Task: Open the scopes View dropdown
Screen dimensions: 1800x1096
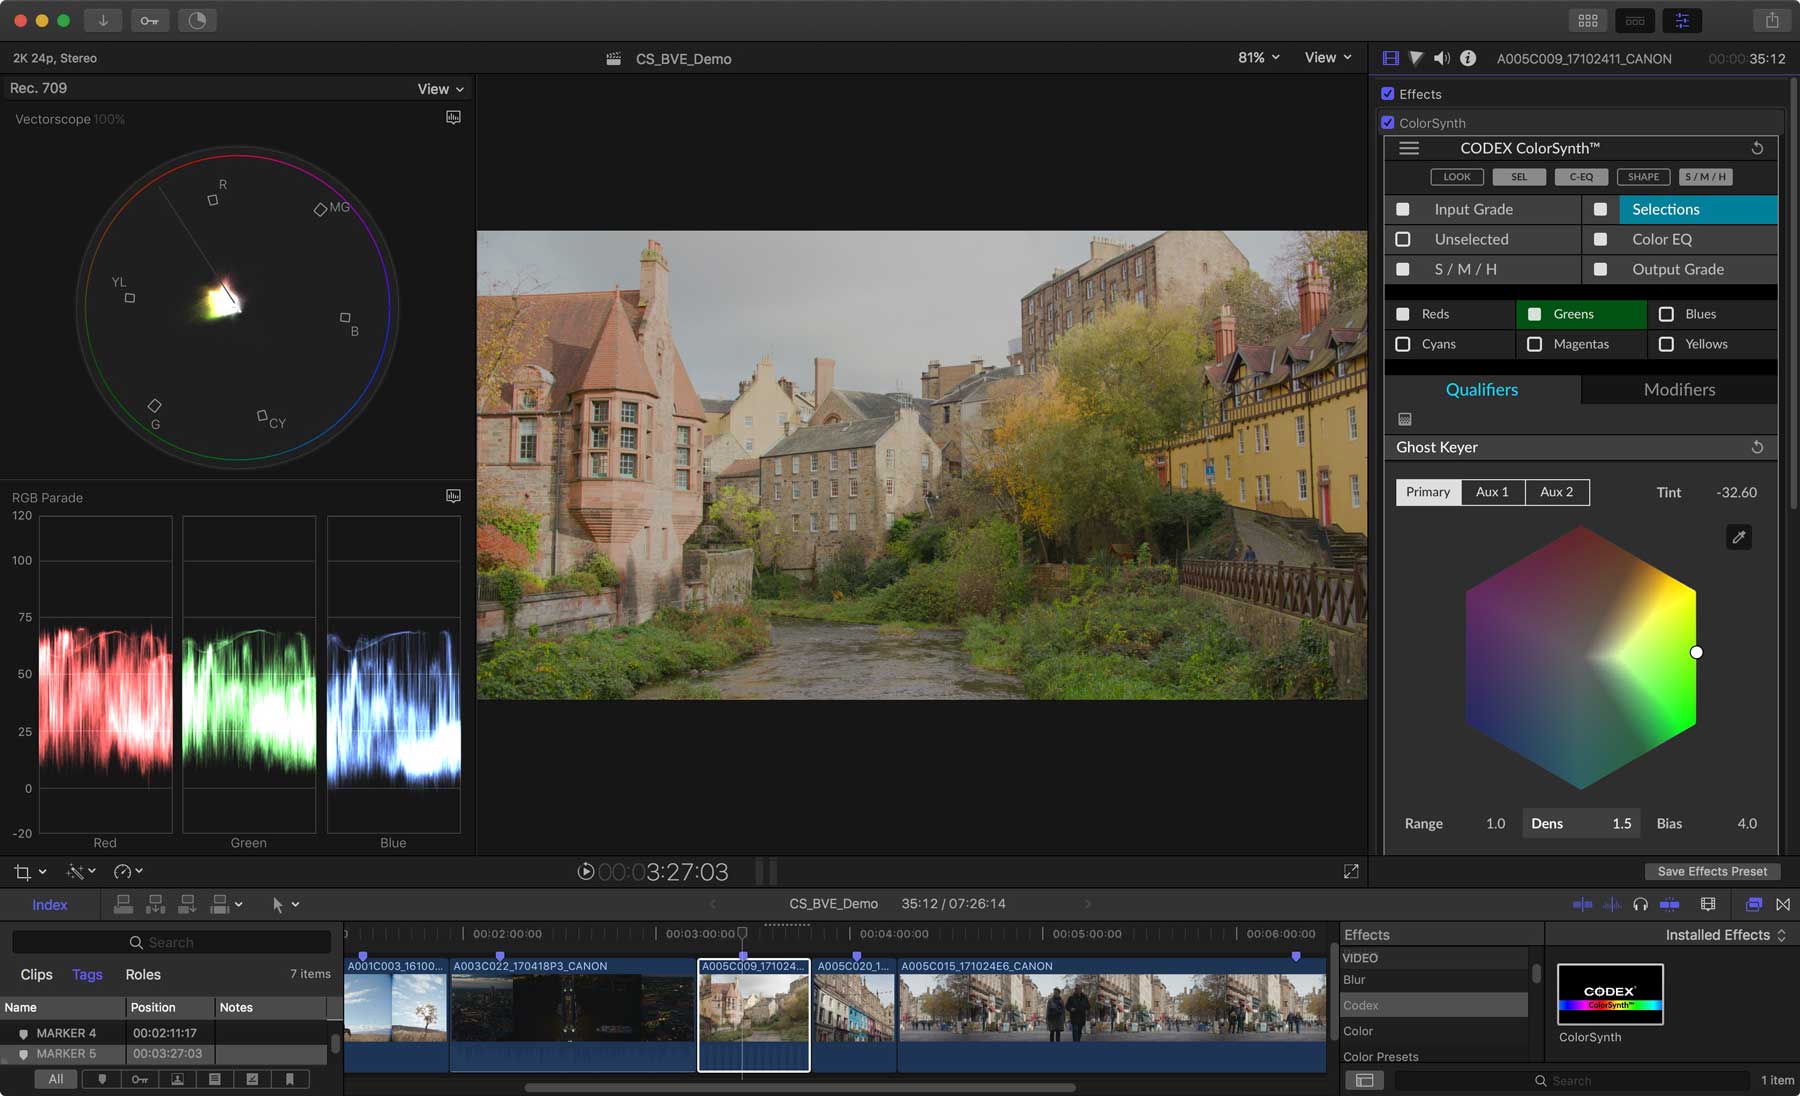Action: pyautogui.click(x=441, y=89)
